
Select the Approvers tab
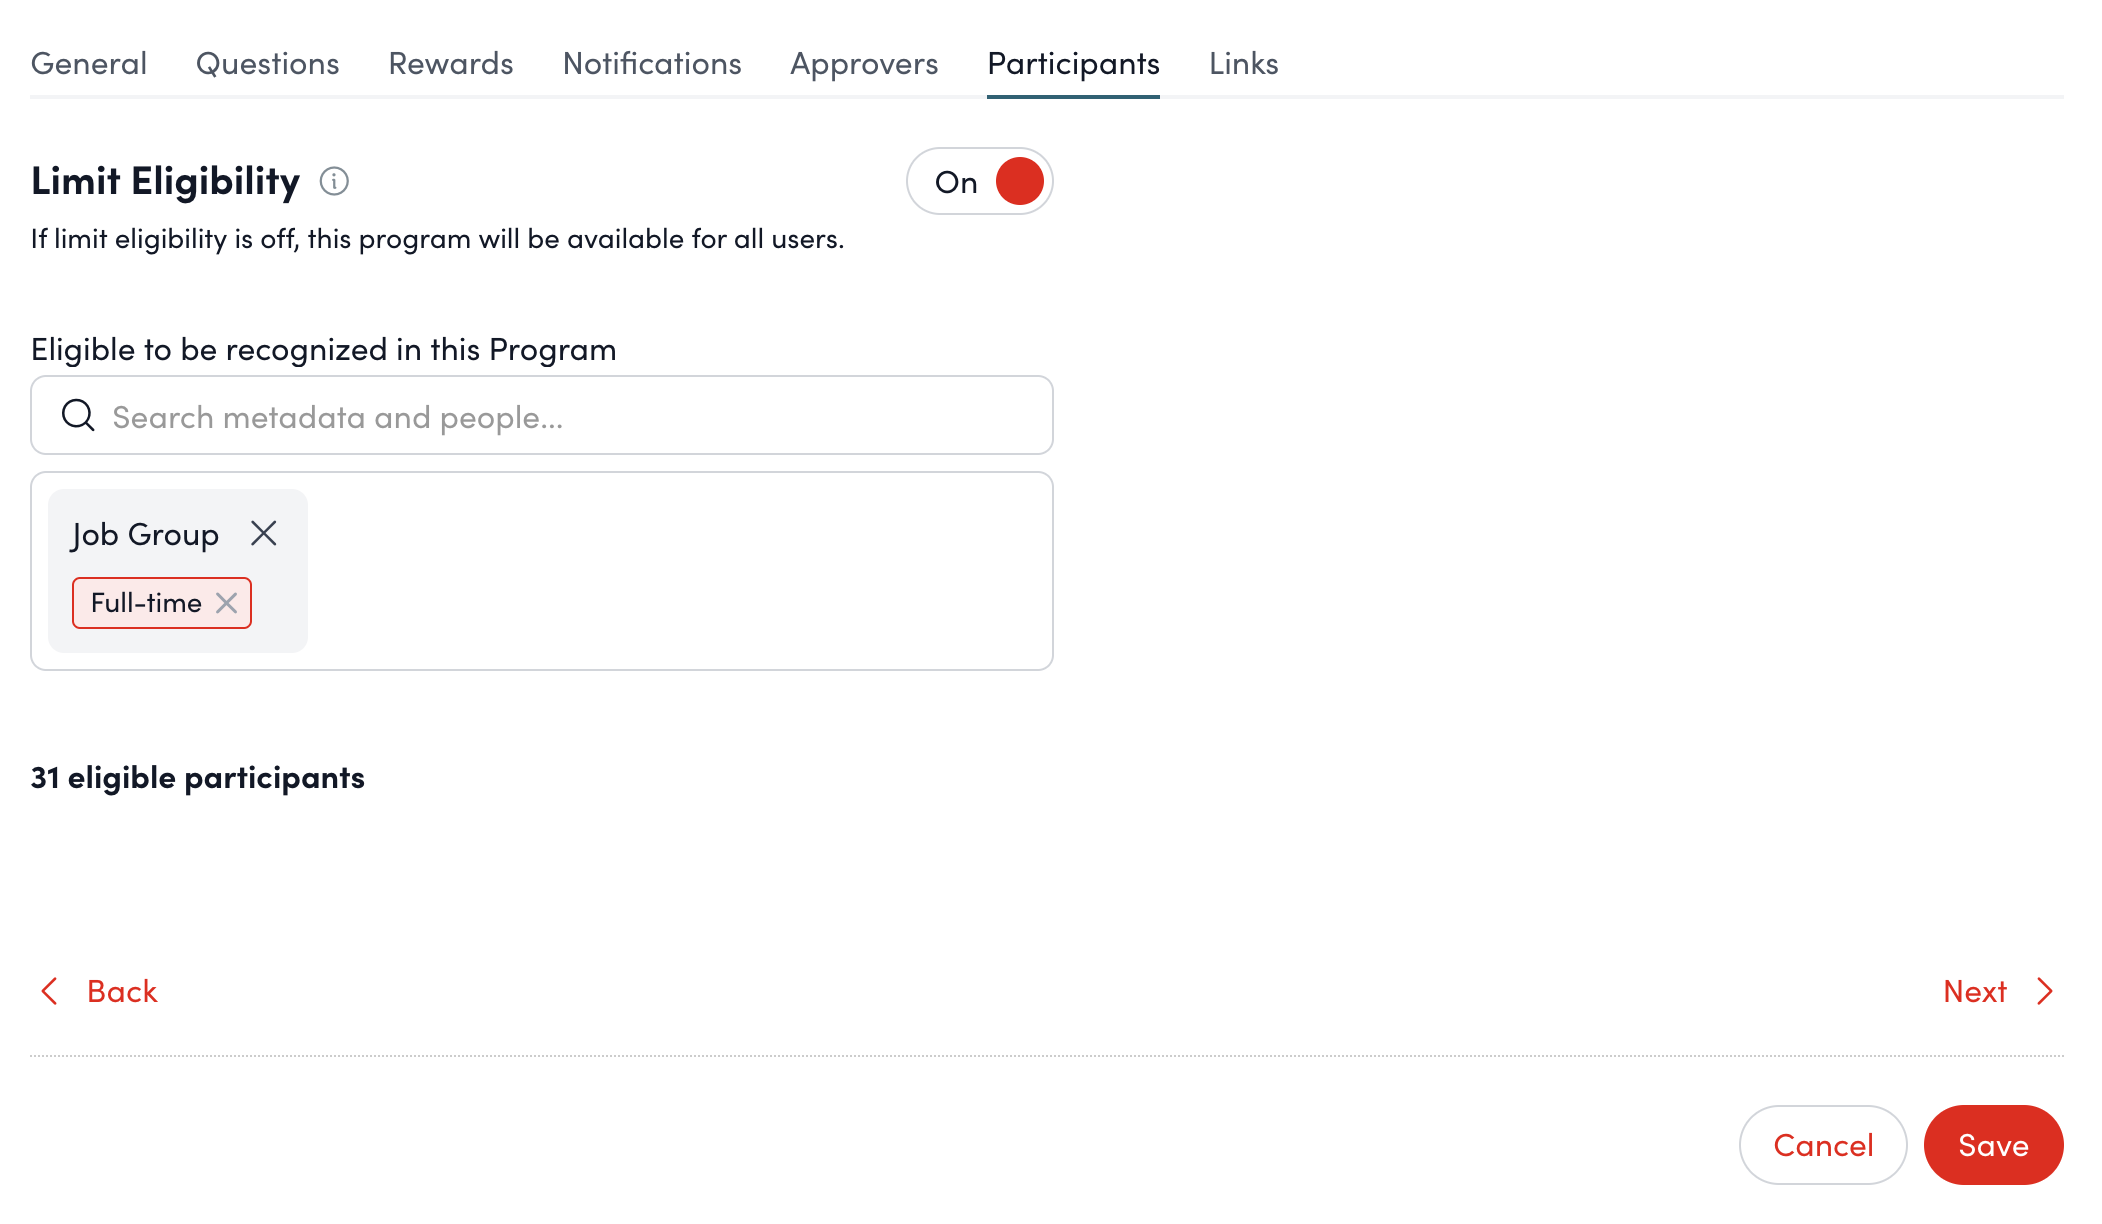864,63
